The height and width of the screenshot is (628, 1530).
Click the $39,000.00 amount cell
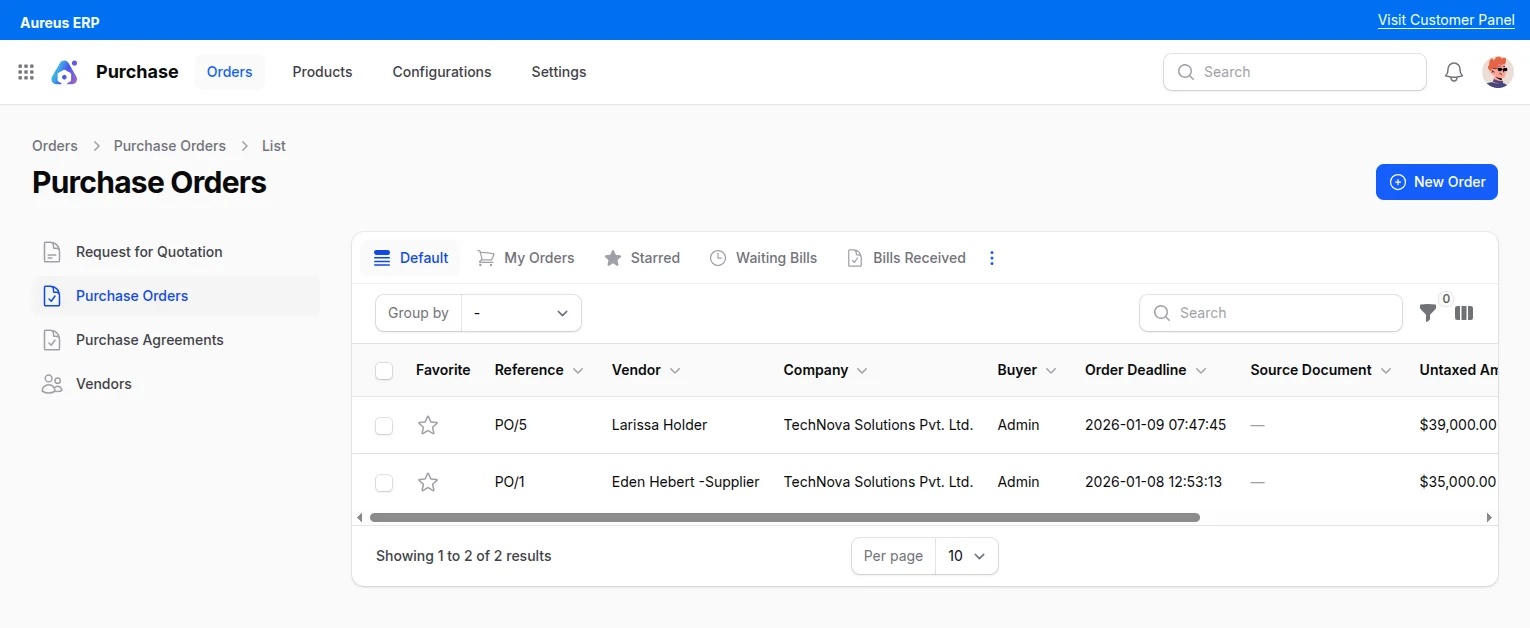click(x=1458, y=425)
